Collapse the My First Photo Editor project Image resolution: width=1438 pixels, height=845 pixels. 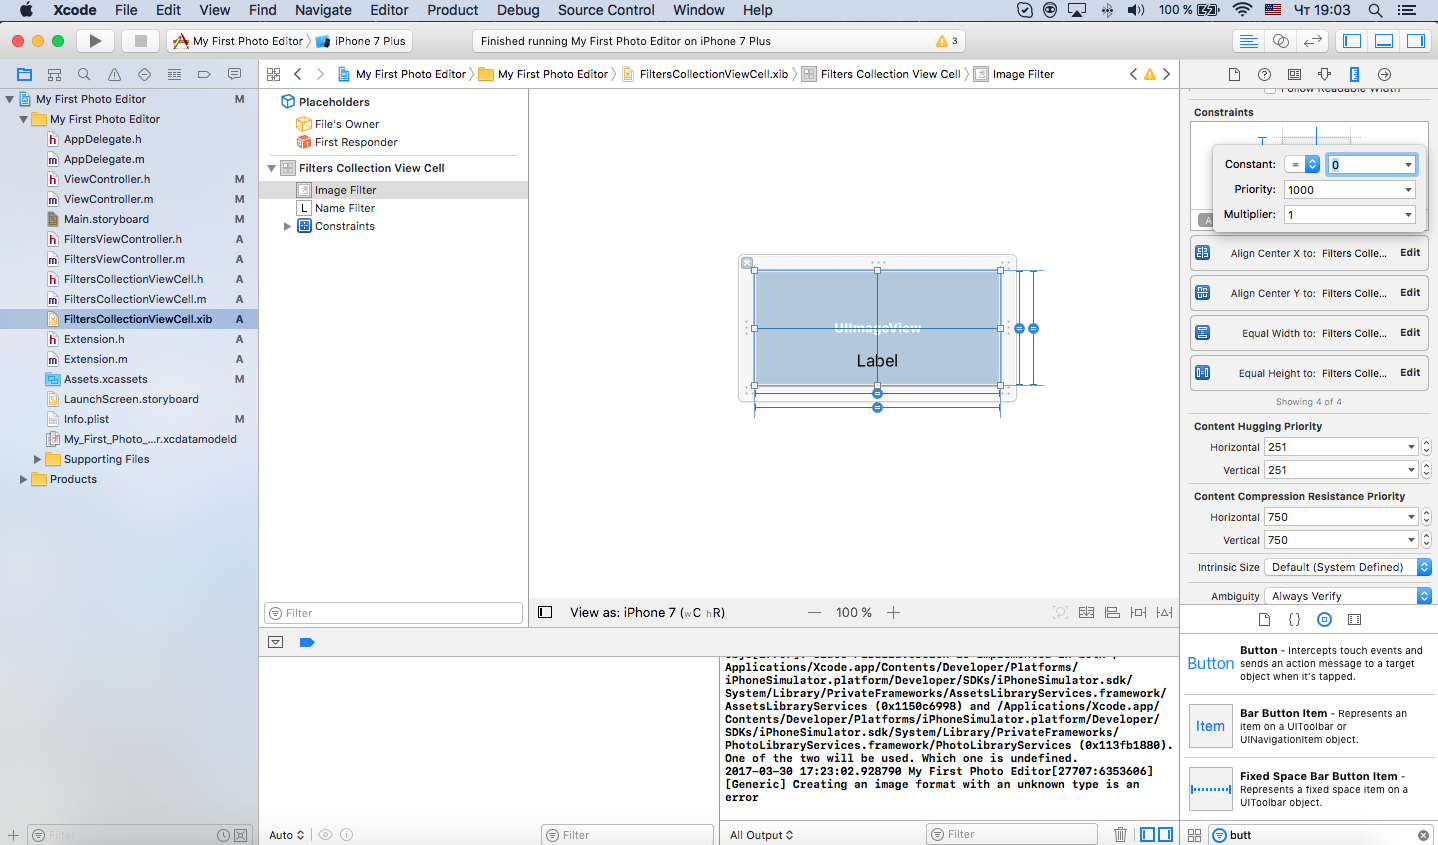(x=10, y=99)
